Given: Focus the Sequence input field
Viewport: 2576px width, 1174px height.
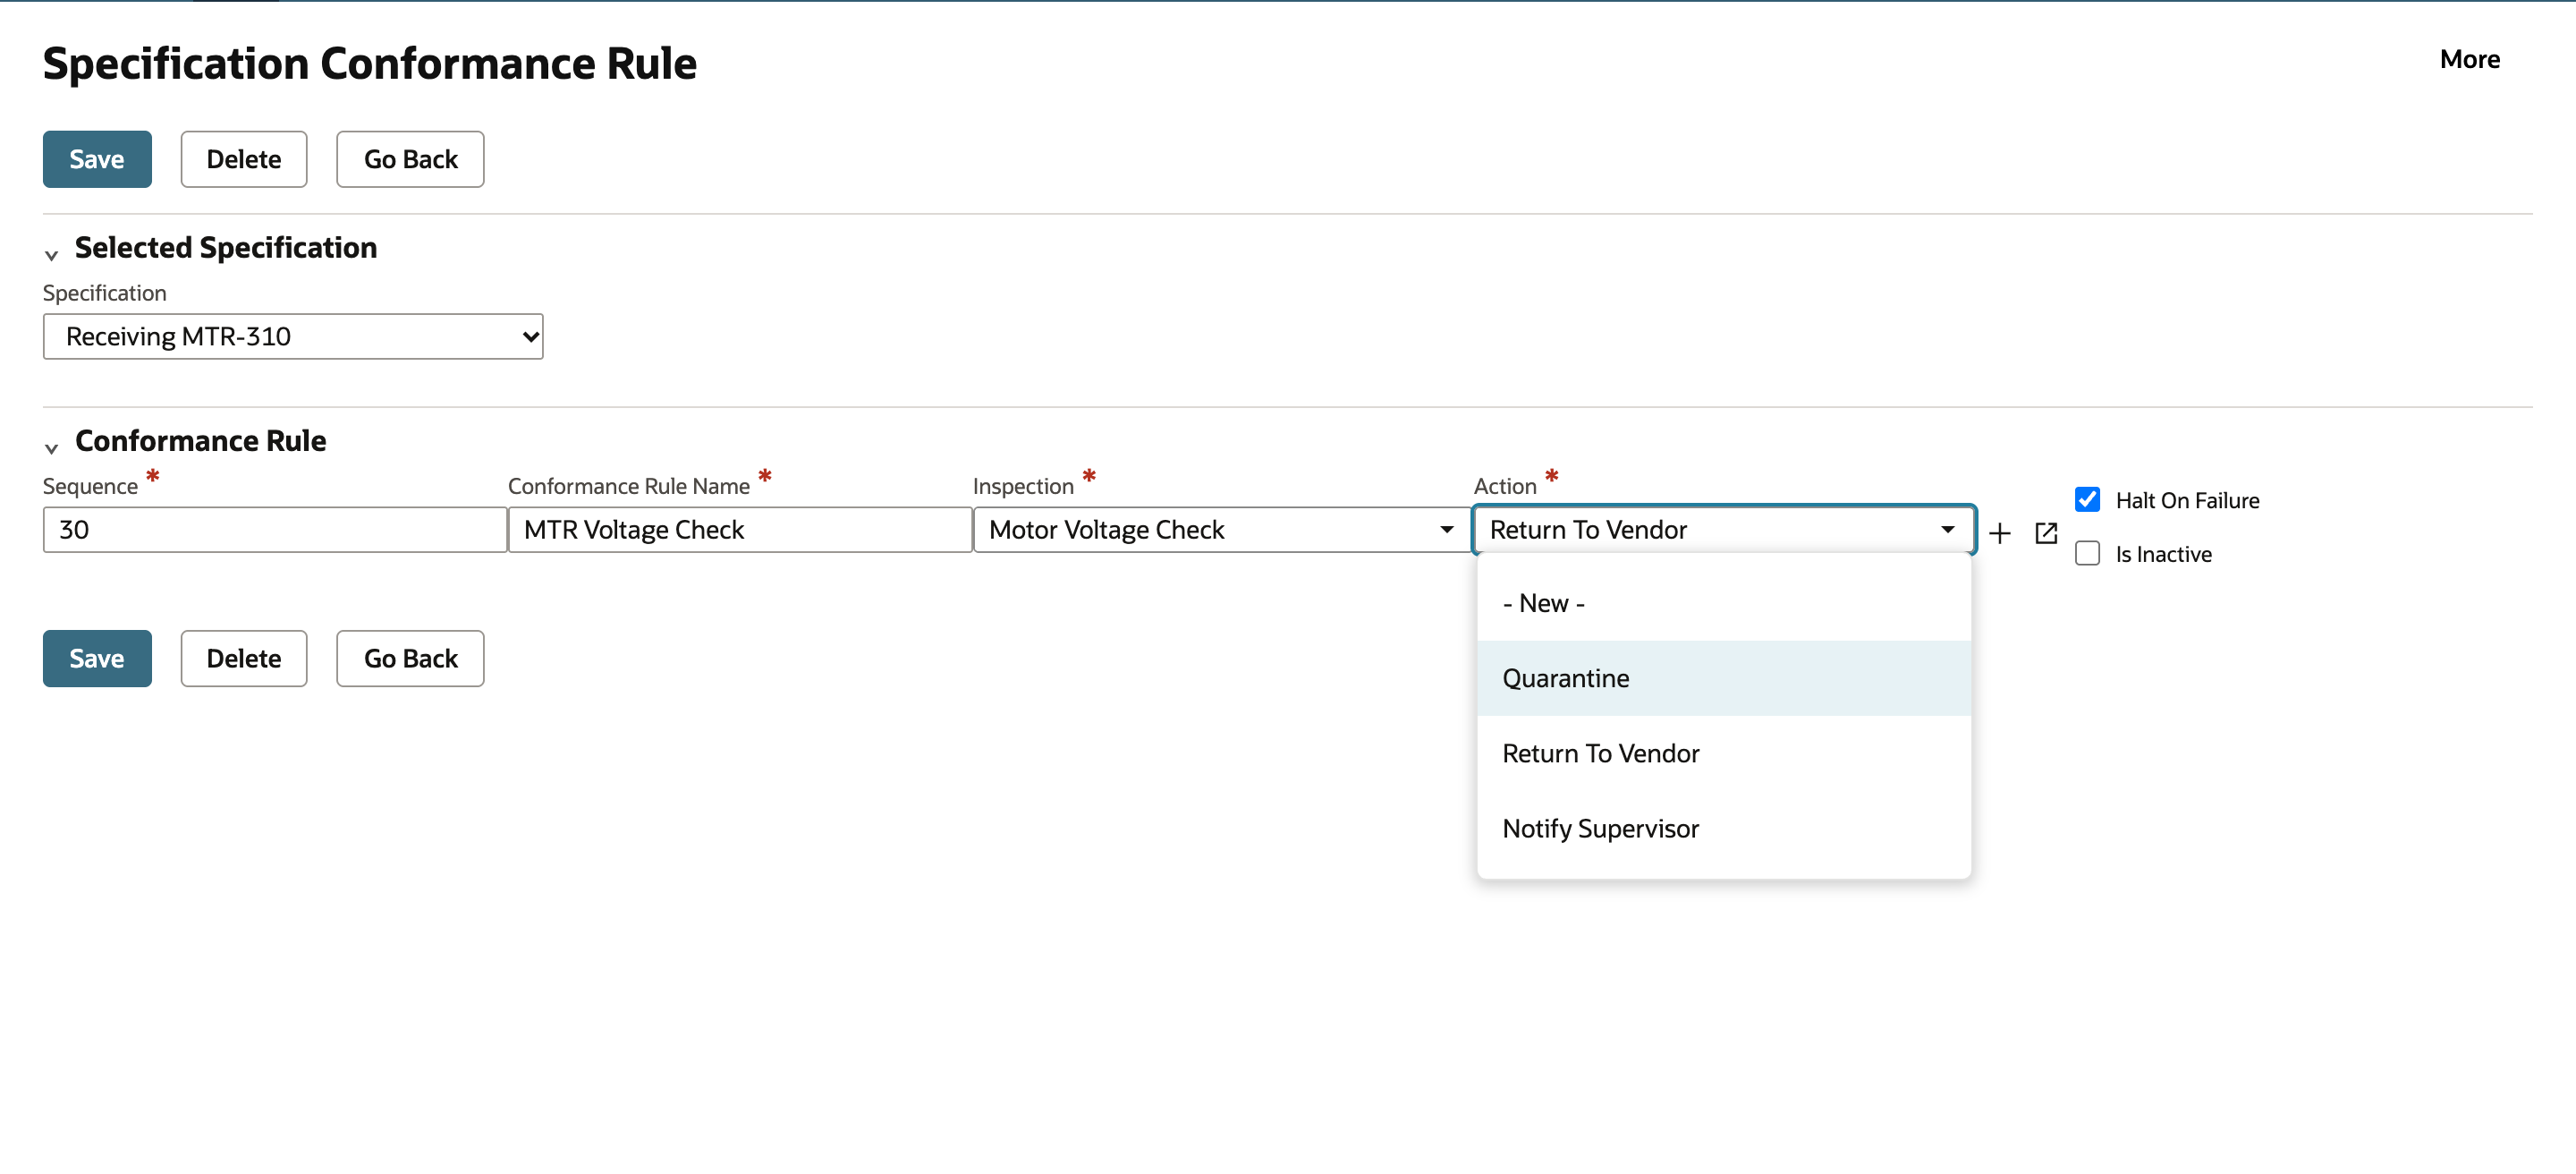Looking at the screenshot, I should coord(275,529).
